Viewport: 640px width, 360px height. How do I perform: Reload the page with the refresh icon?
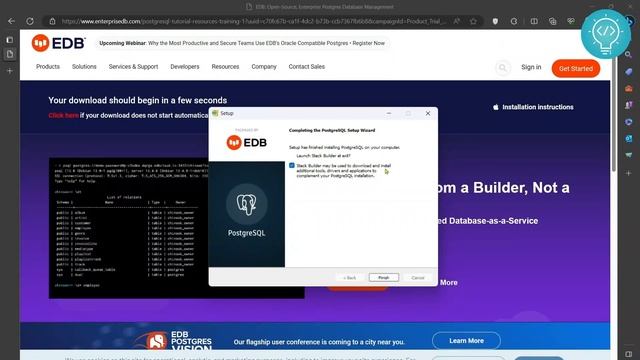[30, 21]
